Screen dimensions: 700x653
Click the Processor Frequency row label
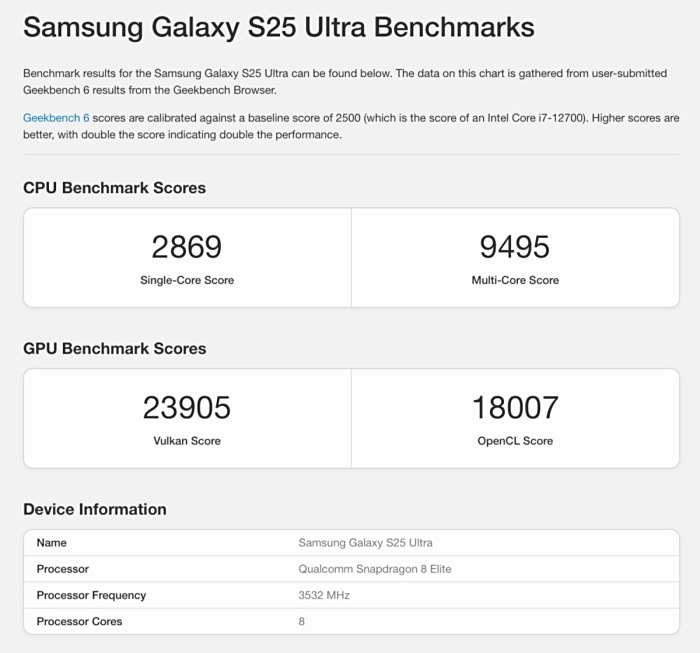[91, 595]
